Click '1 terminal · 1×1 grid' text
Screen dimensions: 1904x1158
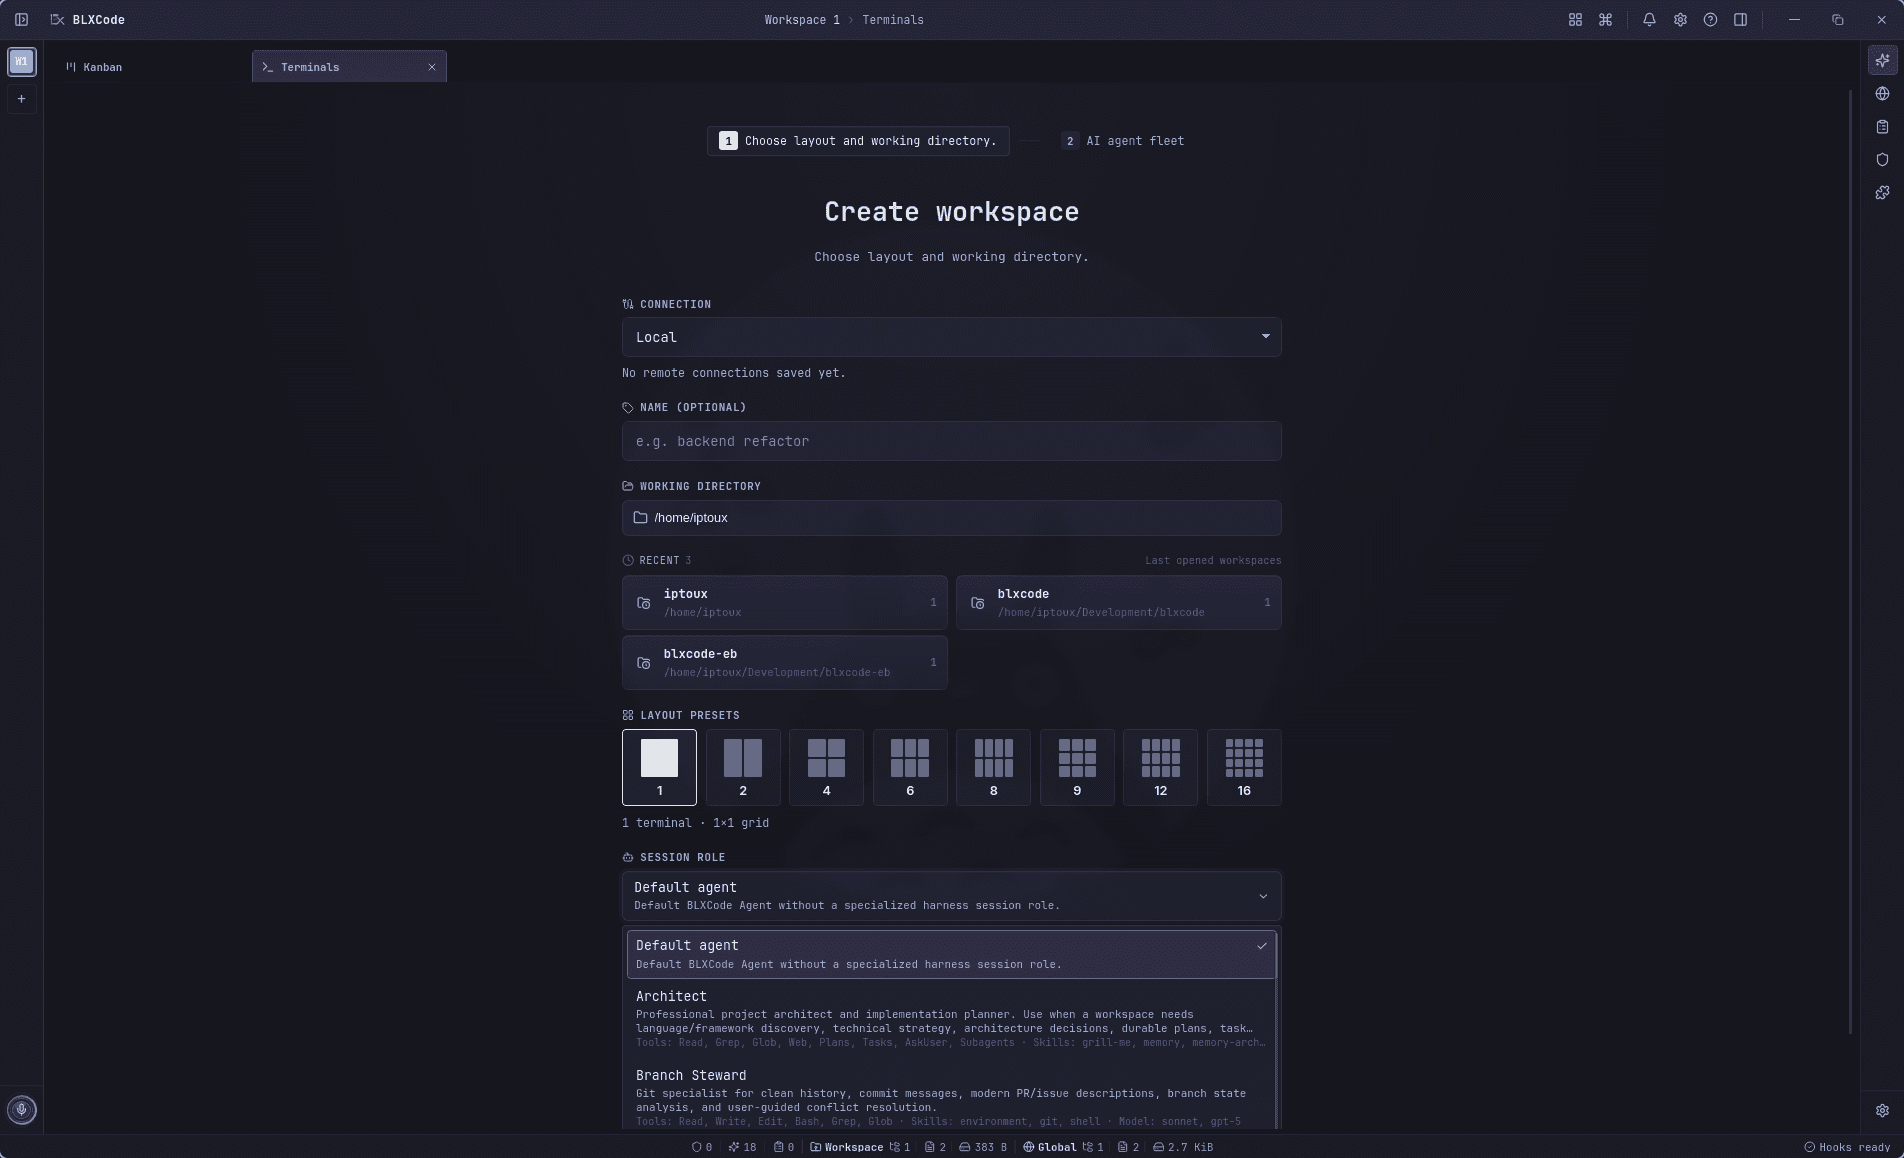[x=695, y=823]
